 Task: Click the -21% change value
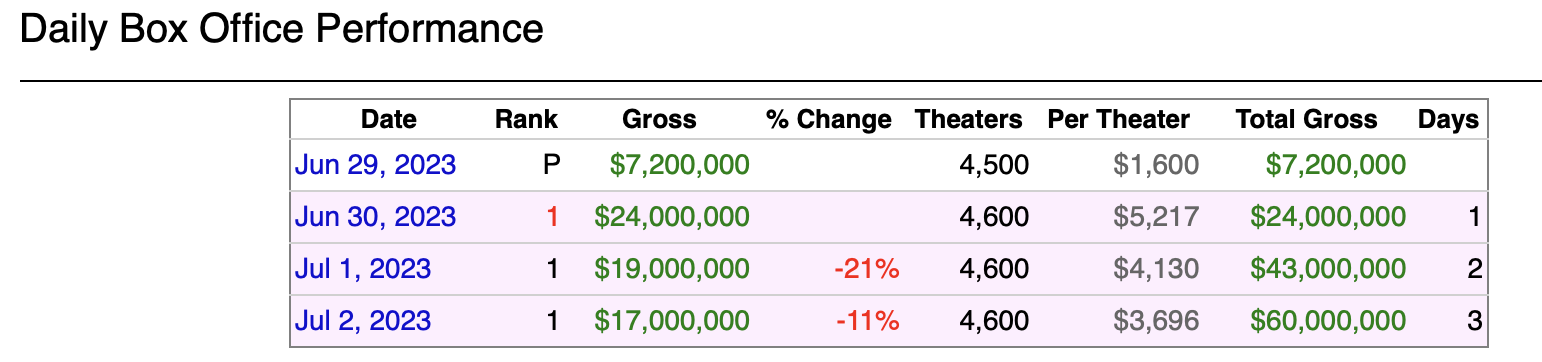pos(866,268)
